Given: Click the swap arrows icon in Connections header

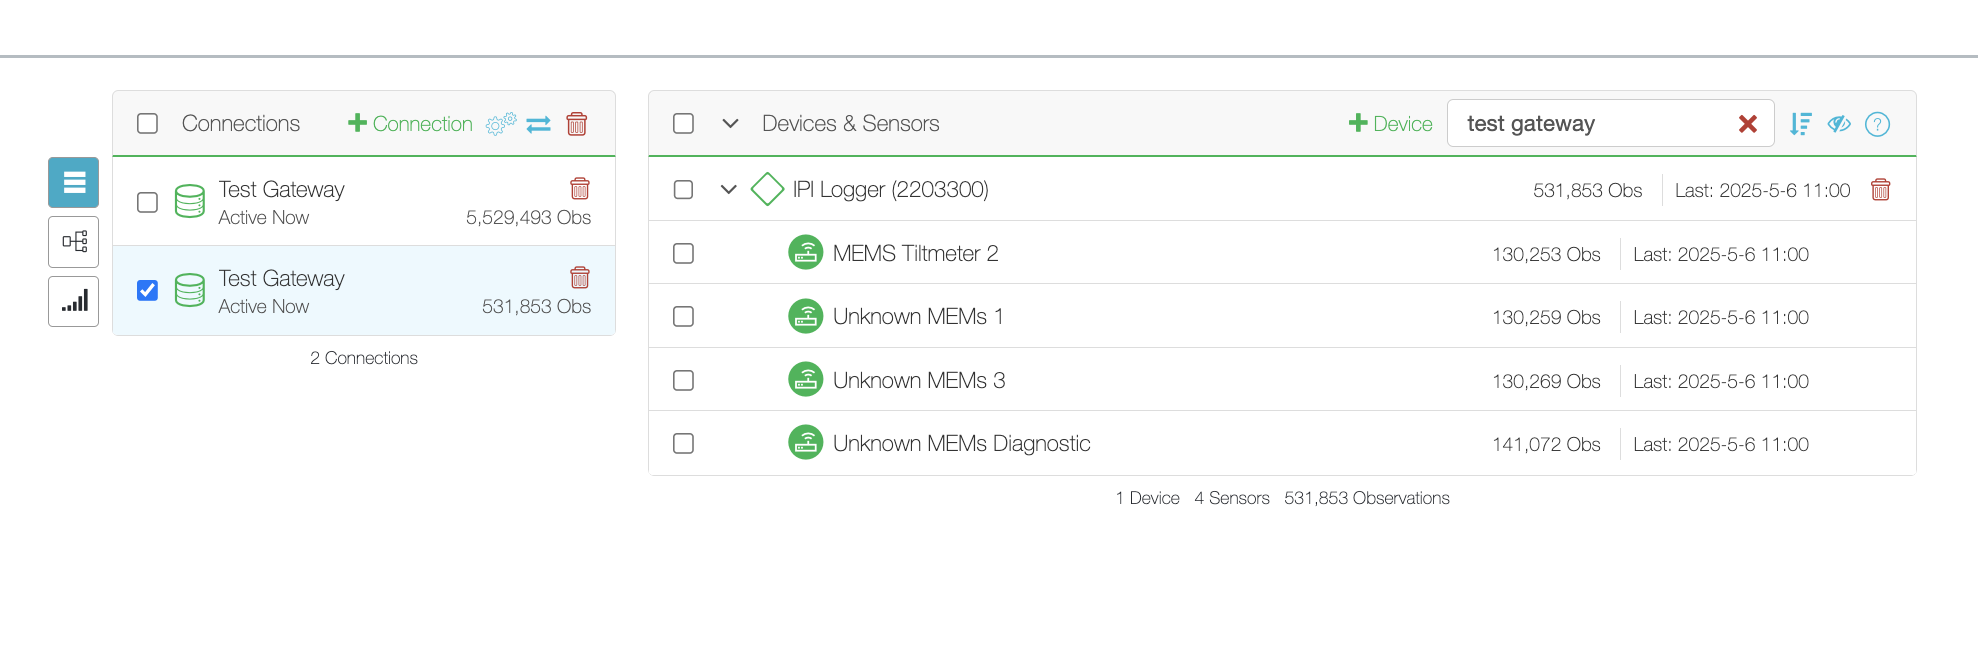Looking at the screenshot, I should [539, 124].
